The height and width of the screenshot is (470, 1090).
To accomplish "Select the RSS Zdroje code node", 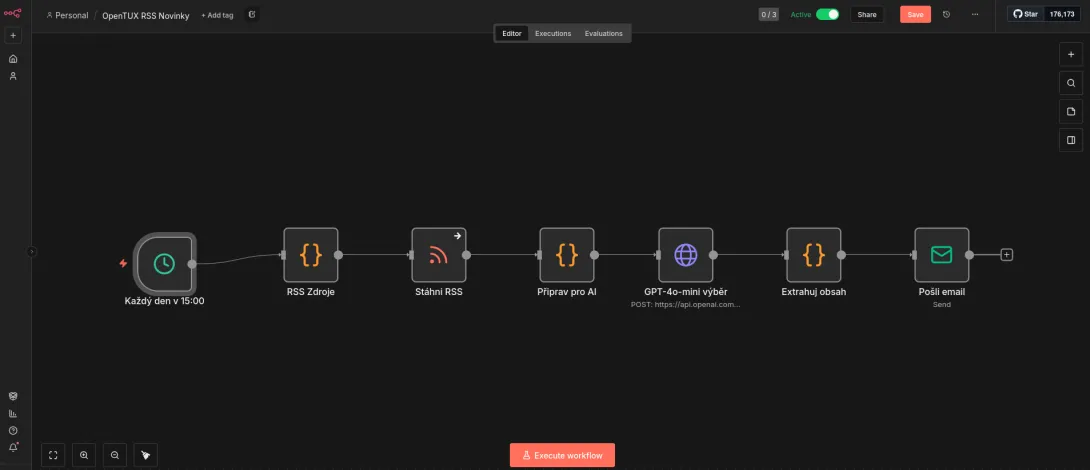I will (x=311, y=255).
